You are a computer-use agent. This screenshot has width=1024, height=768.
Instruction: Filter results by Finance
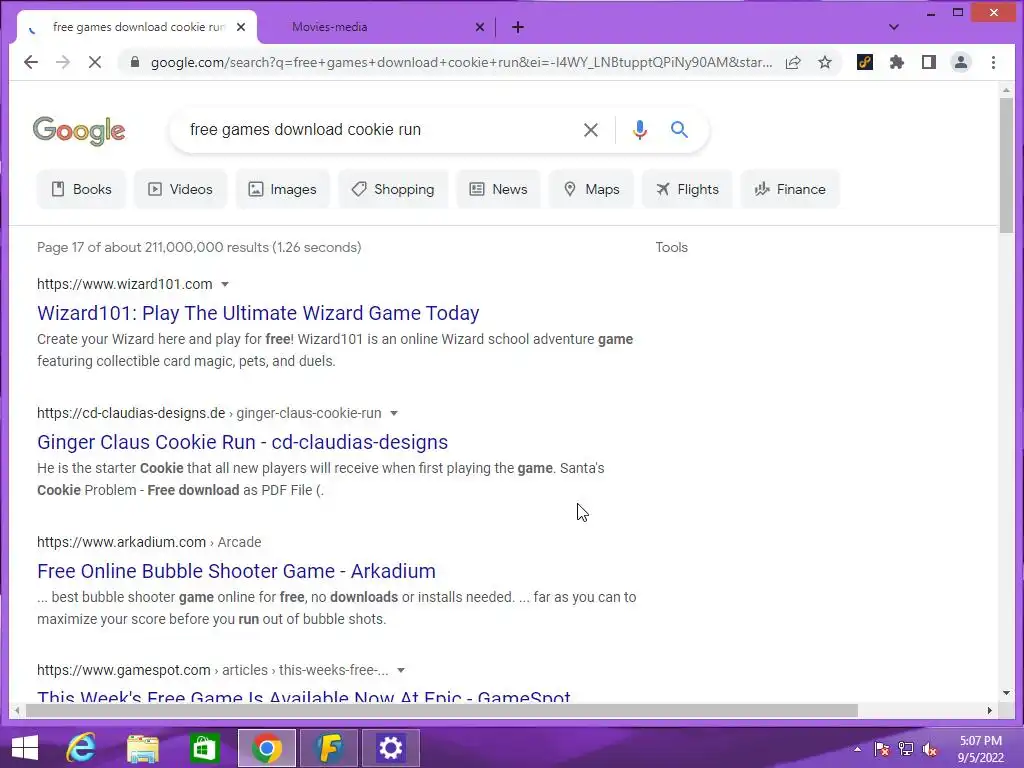(790, 189)
